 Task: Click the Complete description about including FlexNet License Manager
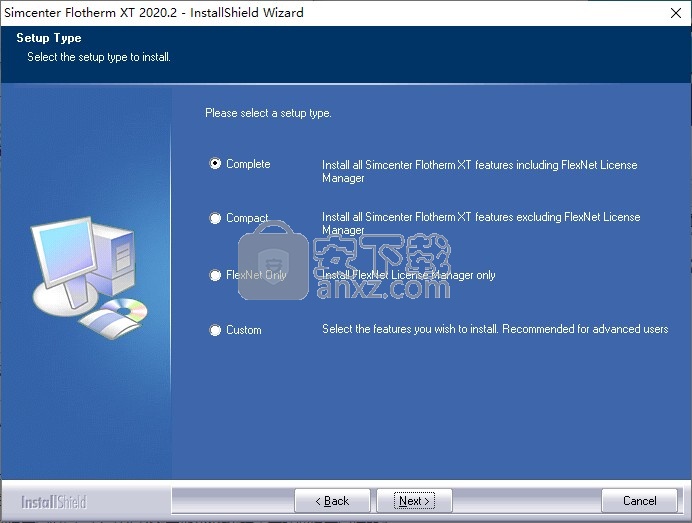pyautogui.click(x=480, y=171)
